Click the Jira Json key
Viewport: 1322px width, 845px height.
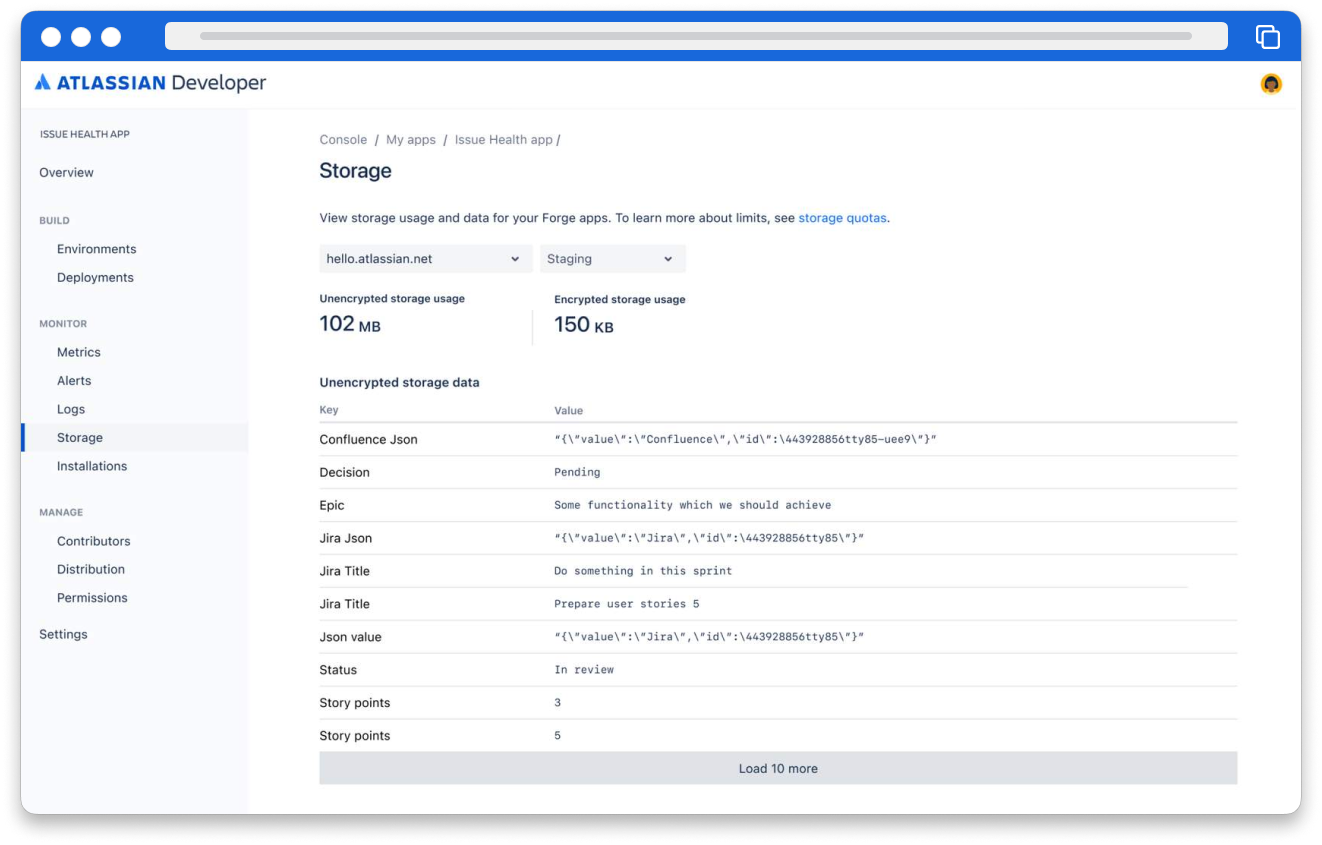(346, 538)
